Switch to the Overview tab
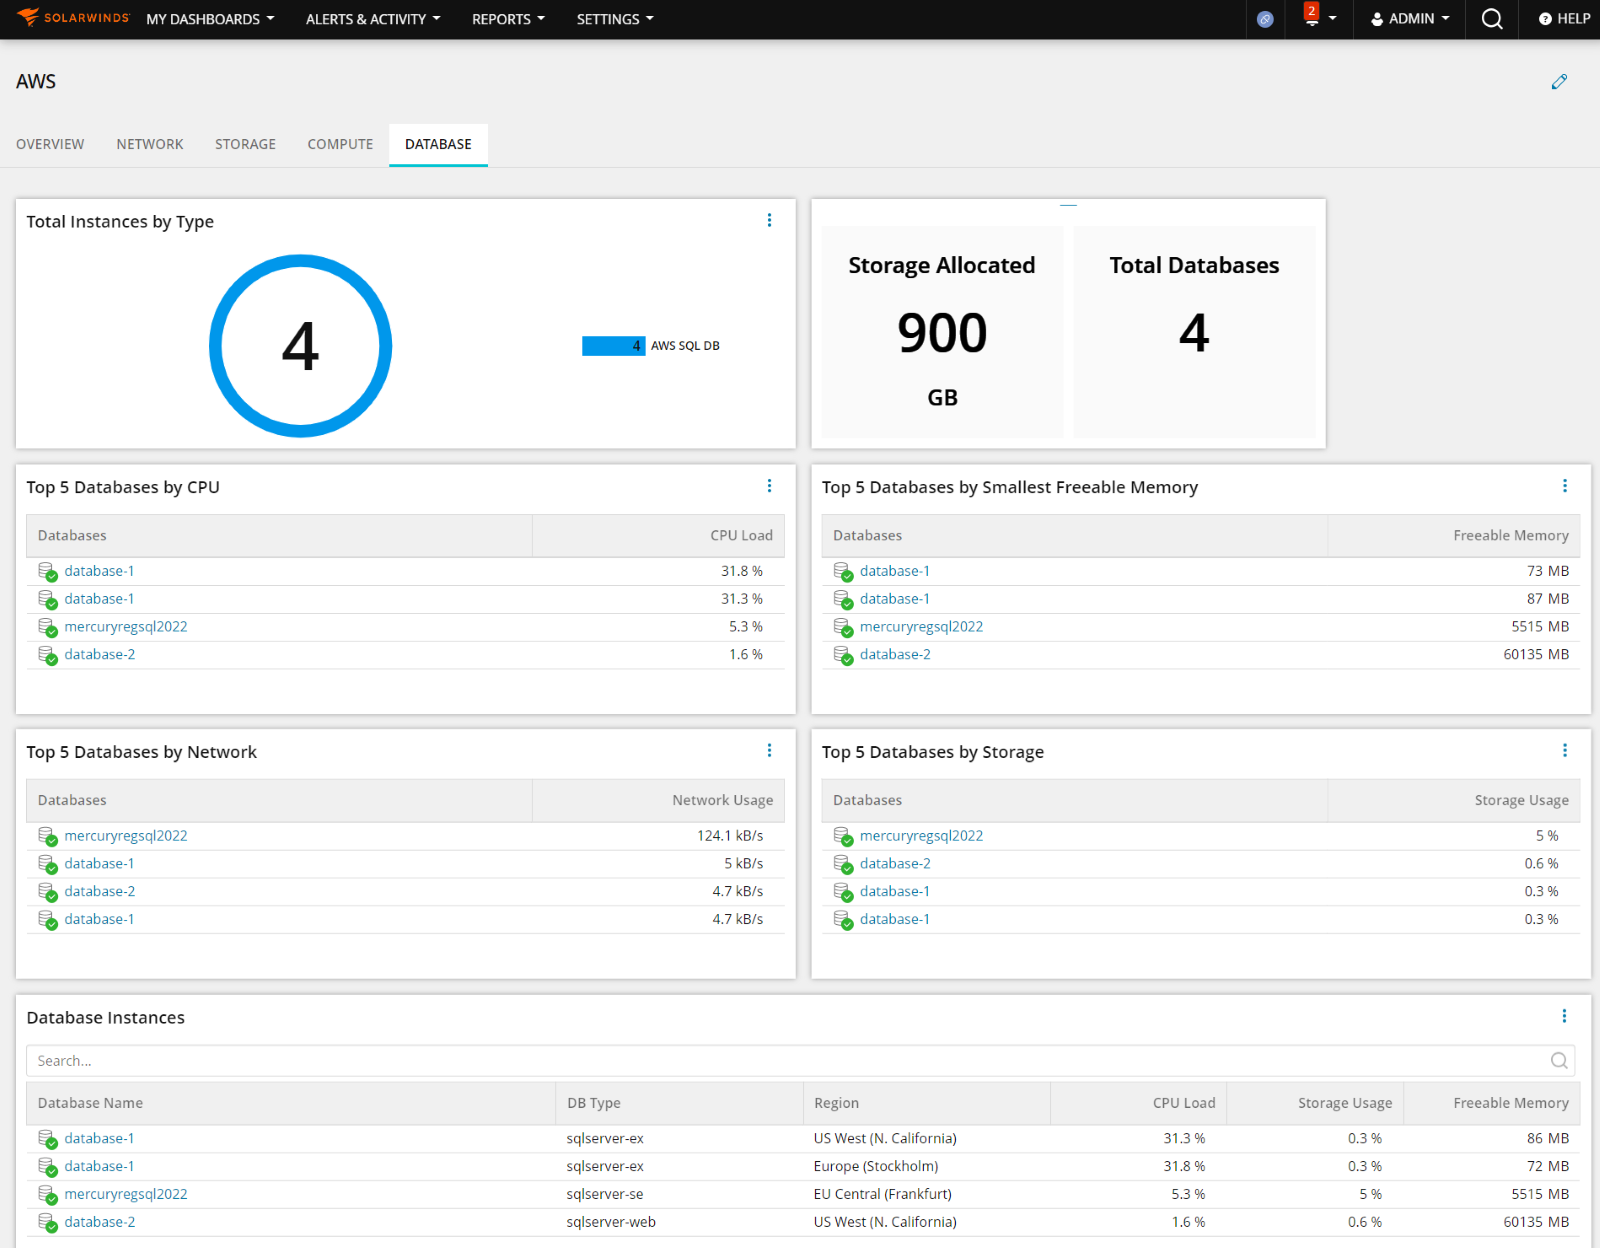Image resolution: width=1600 pixels, height=1248 pixels. [50, 144]
